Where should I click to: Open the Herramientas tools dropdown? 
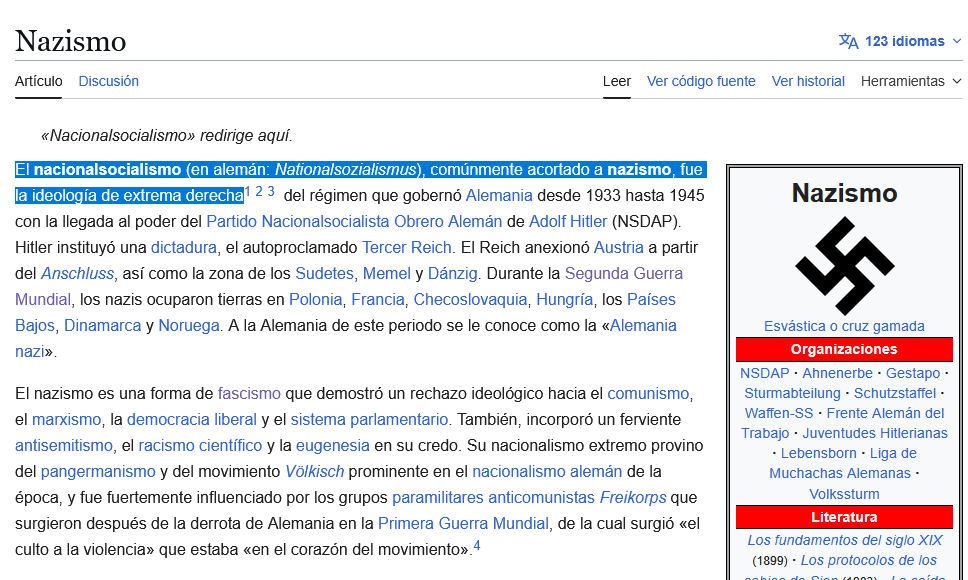[911, 81]
